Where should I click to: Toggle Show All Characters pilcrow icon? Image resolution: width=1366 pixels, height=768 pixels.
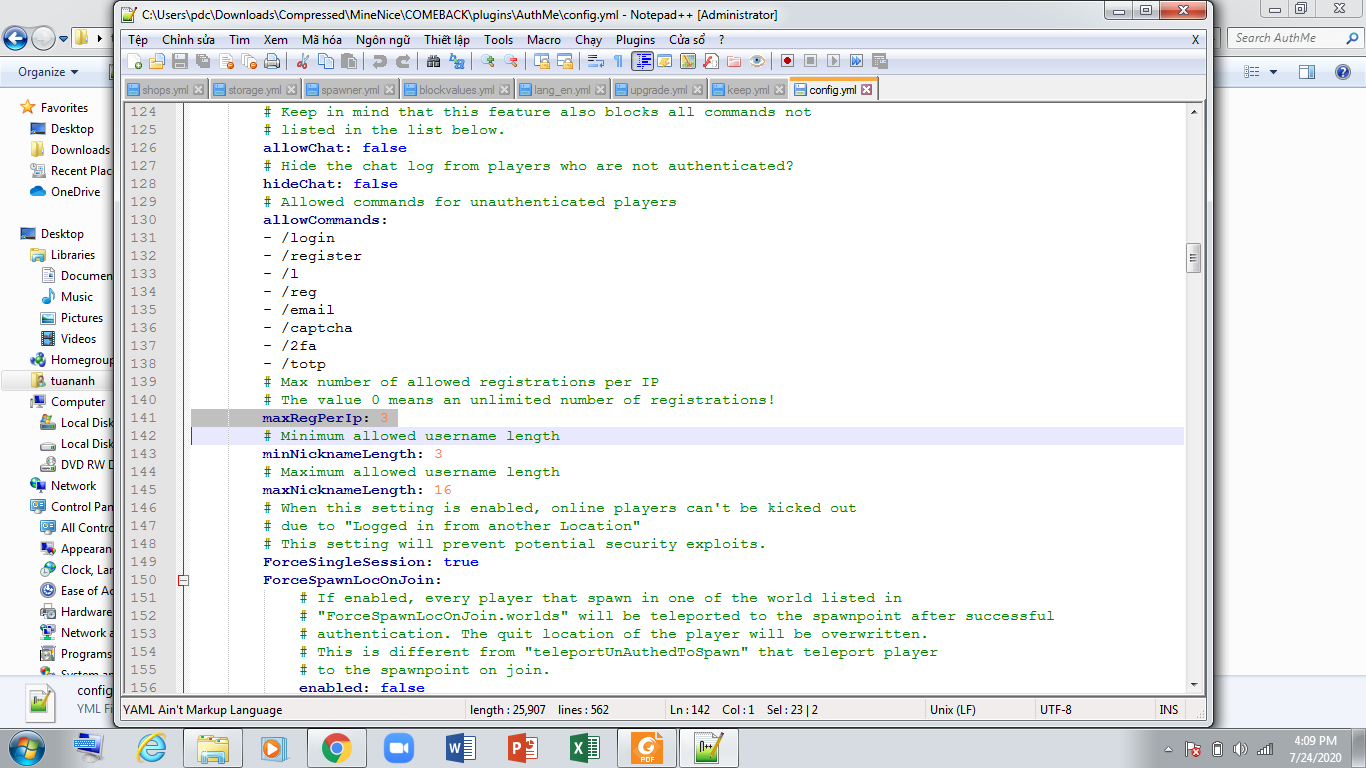point(618,61)
